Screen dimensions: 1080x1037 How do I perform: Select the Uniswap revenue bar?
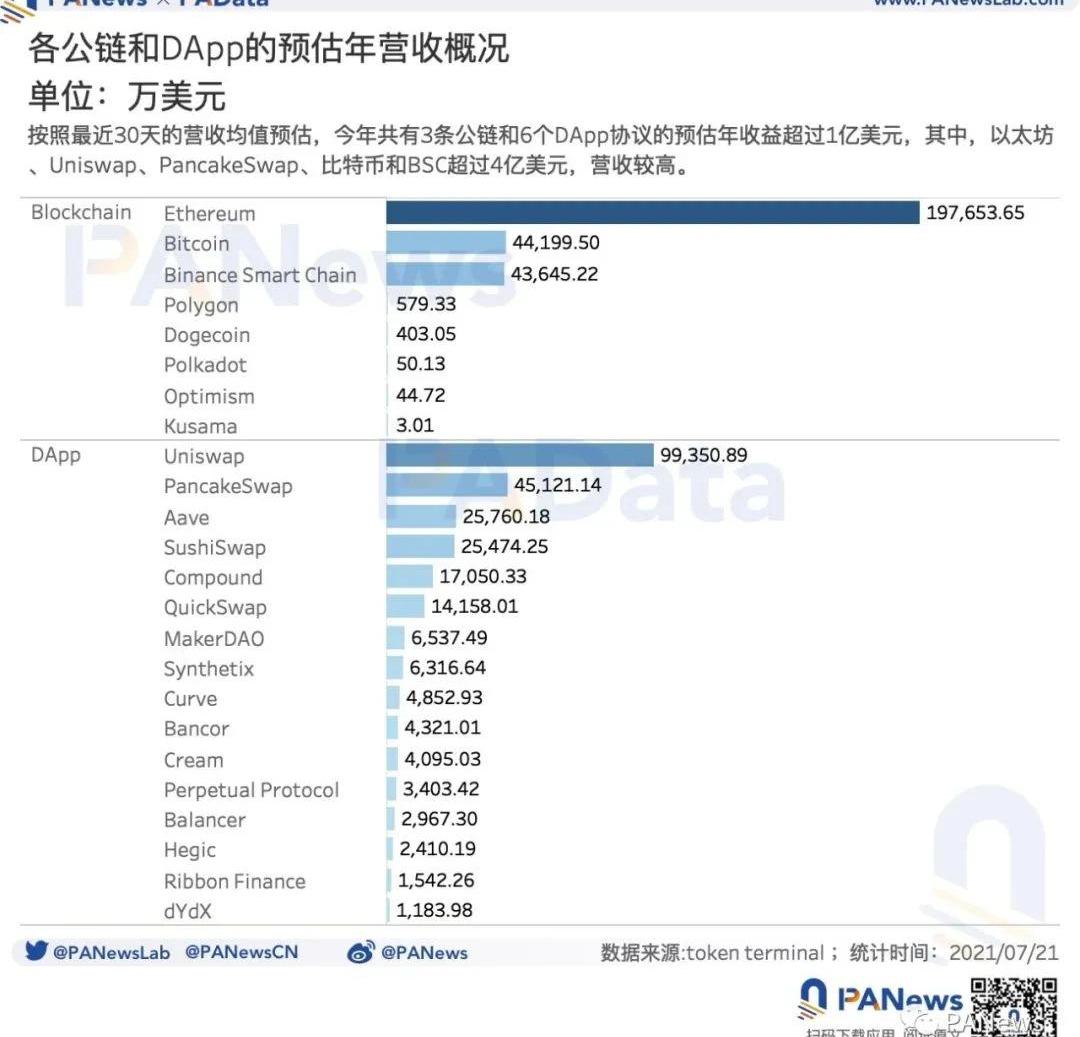[x=519, y=456]
